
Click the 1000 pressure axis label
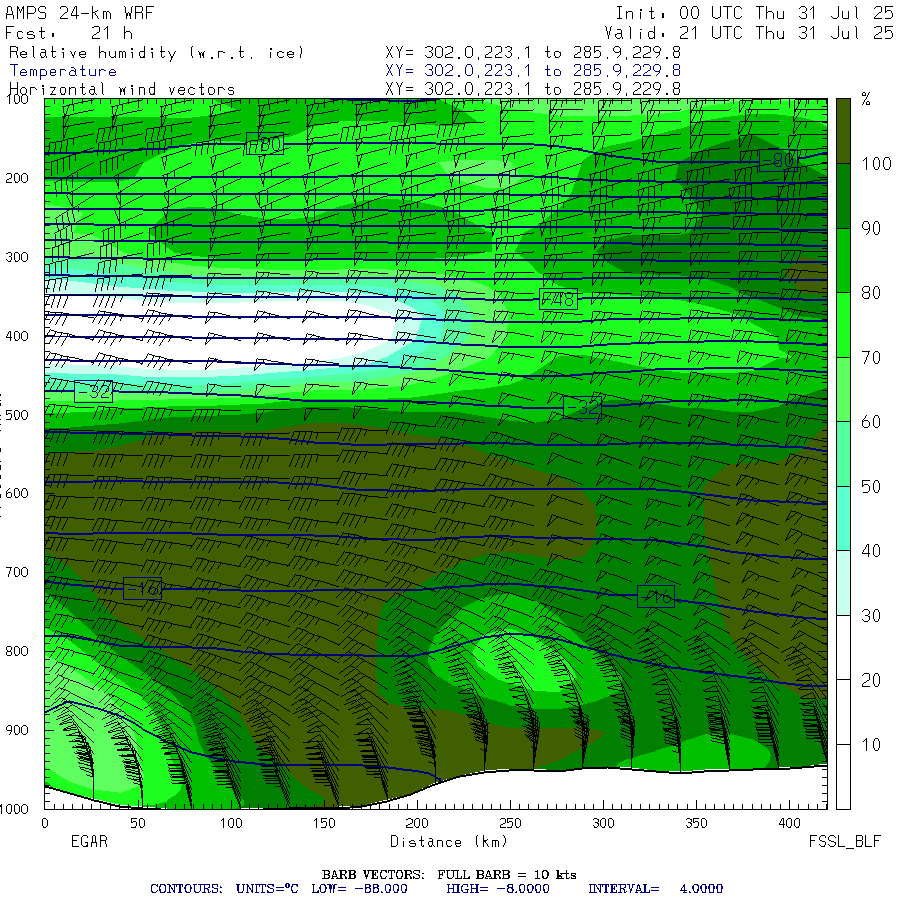pos(14,809)
